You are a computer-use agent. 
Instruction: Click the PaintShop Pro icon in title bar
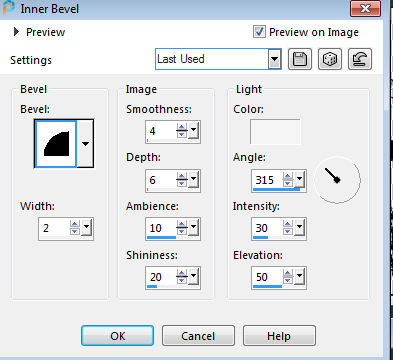pos(9,8)
